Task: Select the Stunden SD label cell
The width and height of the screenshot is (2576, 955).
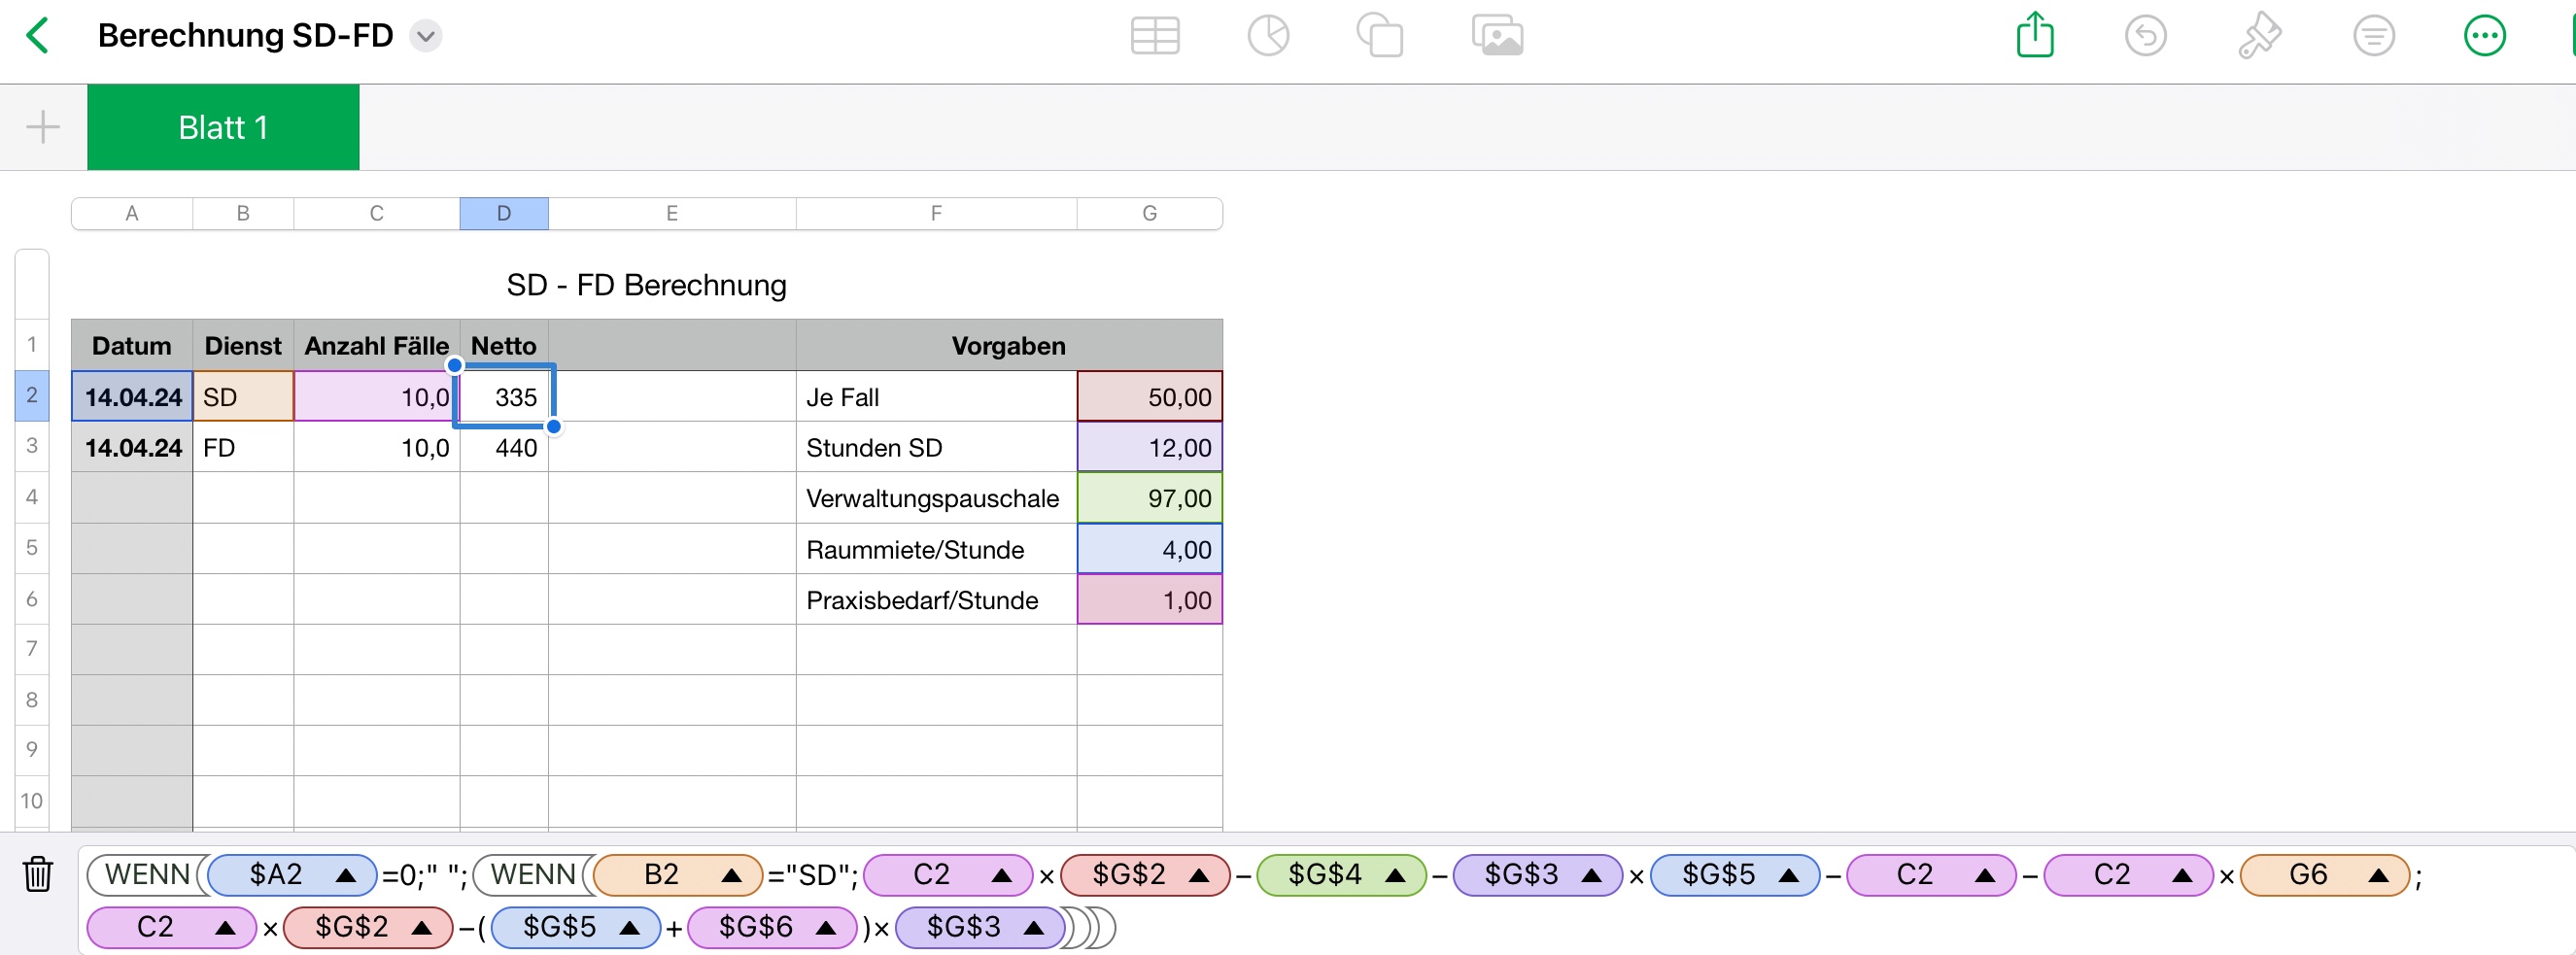Action: [936, 447]
